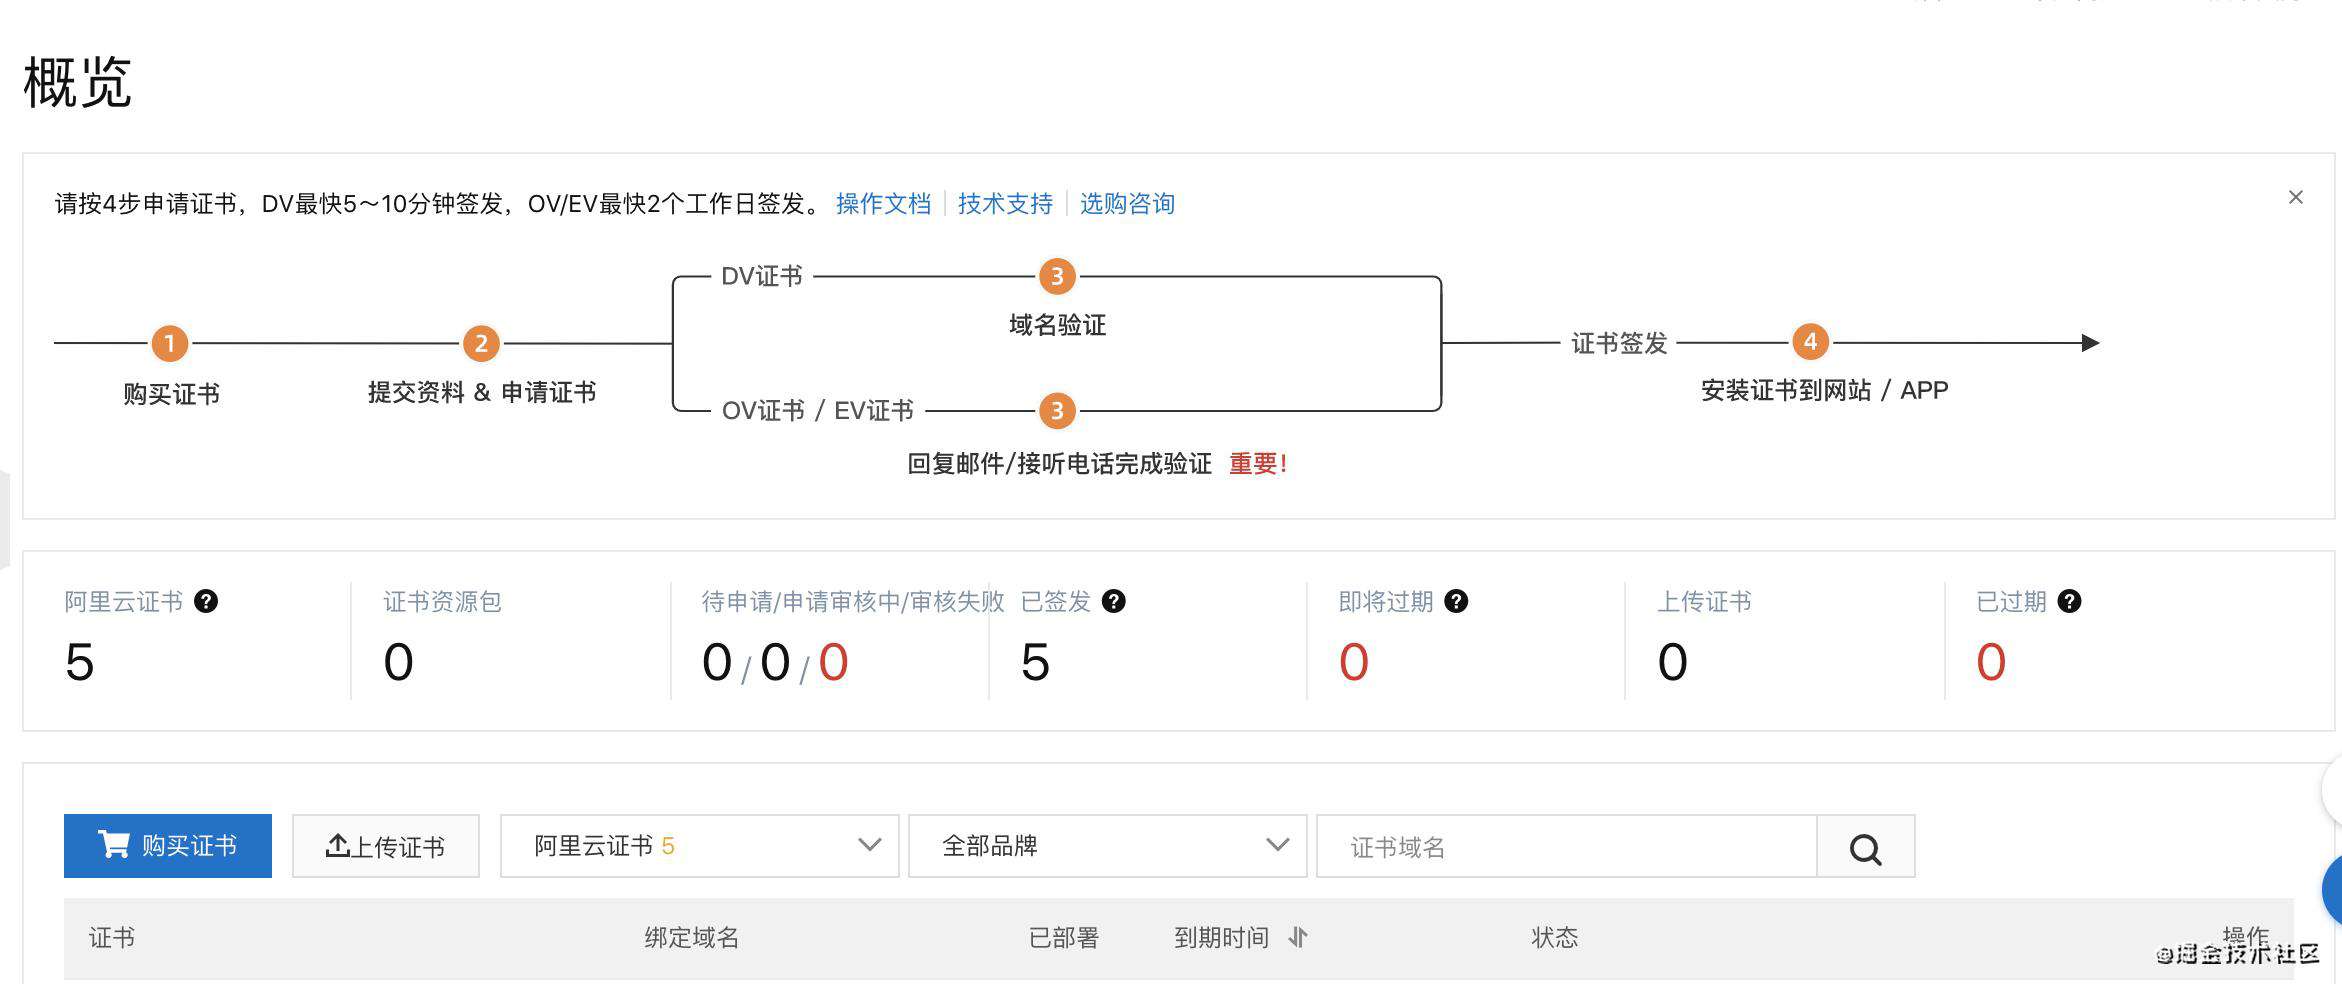
Task: Click help icon next to 已签发
Action: coord(1113,601)
